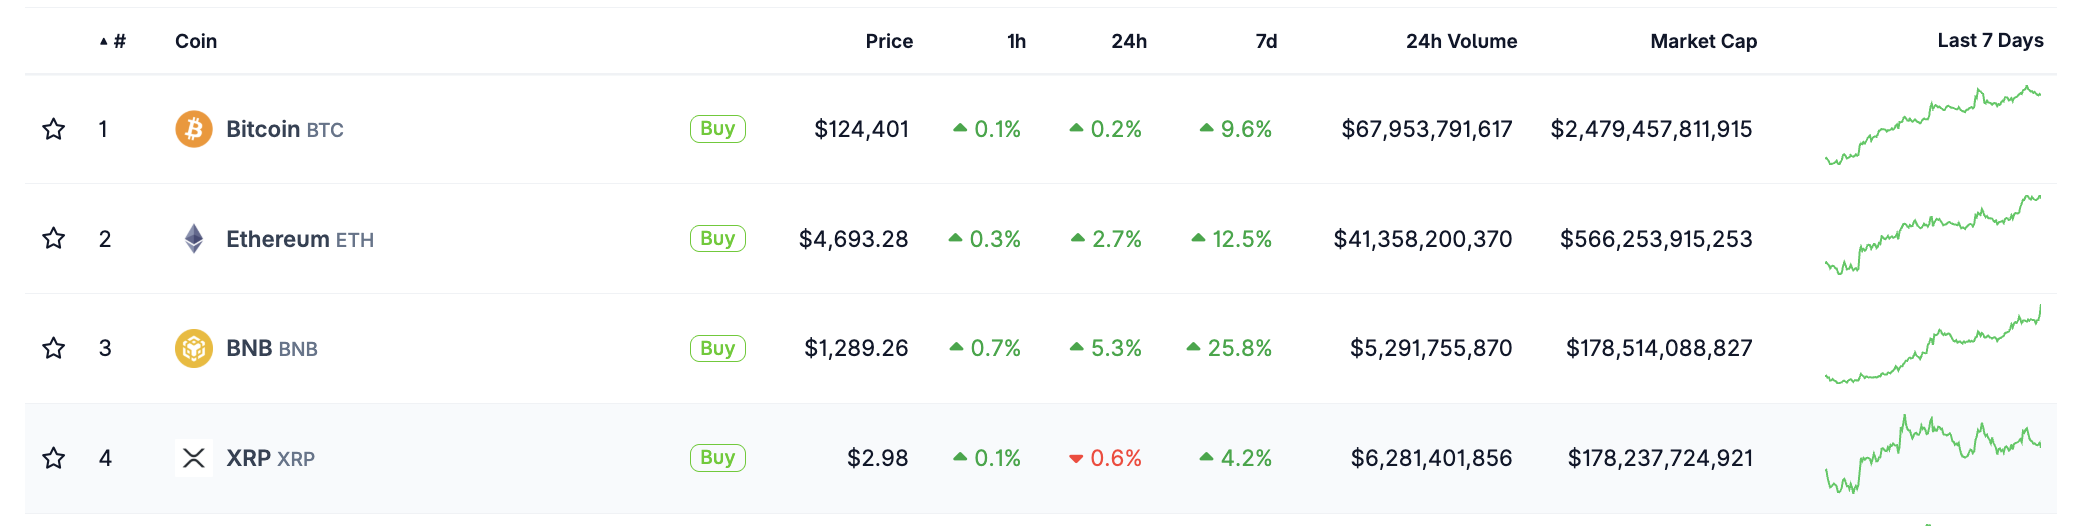Image resolution: width=2092 pixels, height=526 pixels.
Task: Open the Ethereum ETH coin link
Action: (x=299, y=239)
